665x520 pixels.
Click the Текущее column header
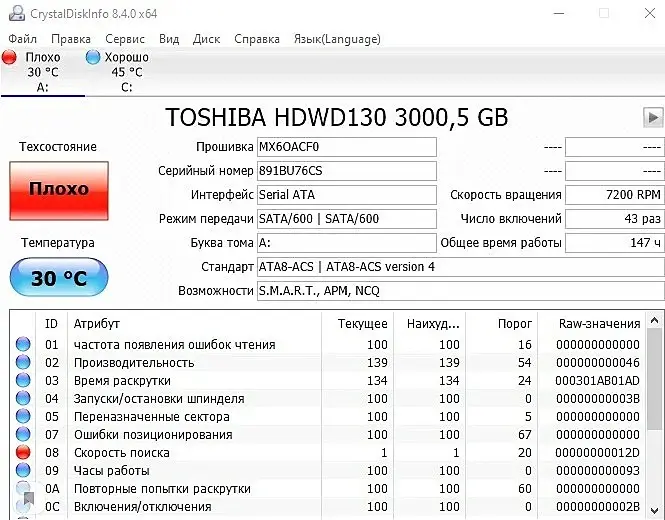[358, 324]
